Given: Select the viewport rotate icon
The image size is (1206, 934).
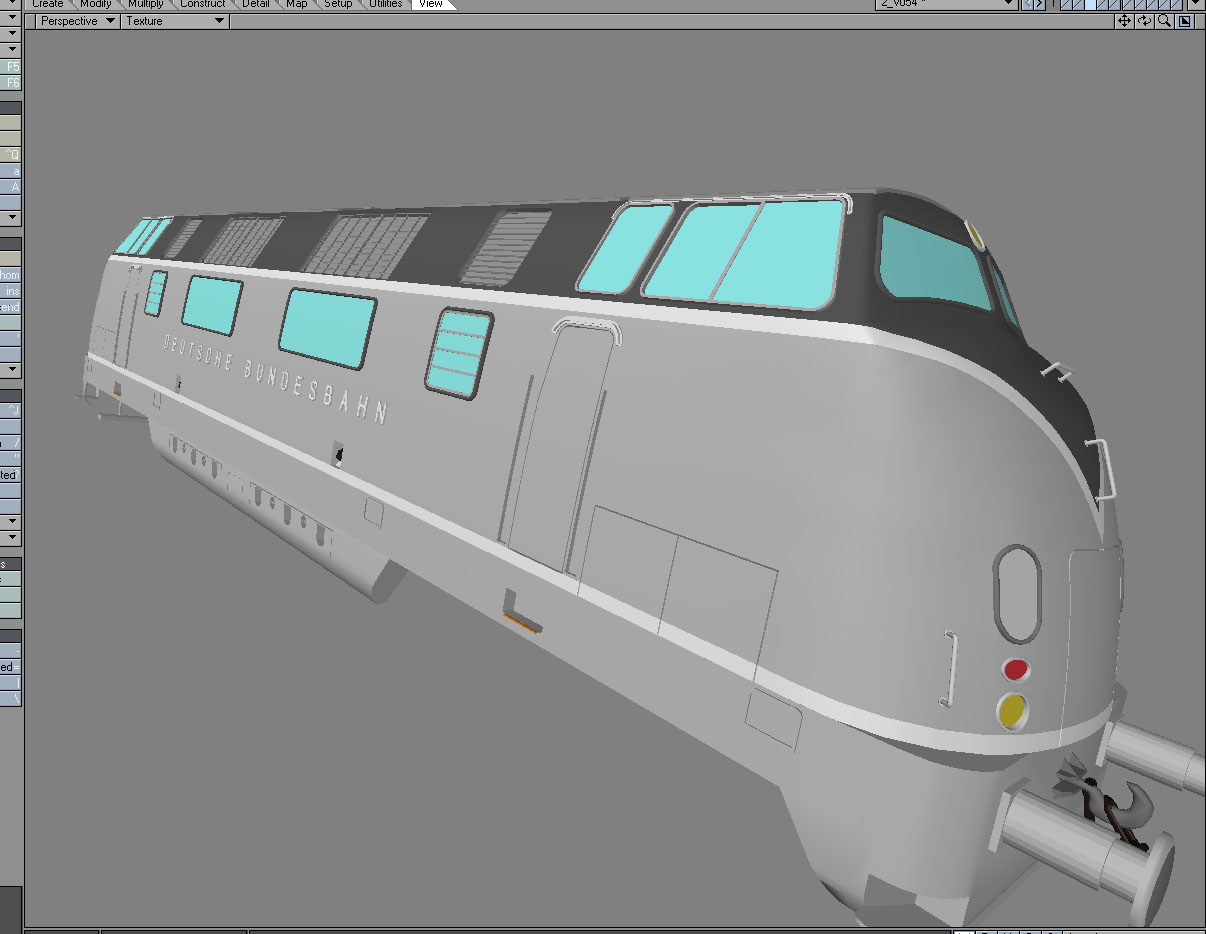Looking at the screenshot, I should 1144,21.
